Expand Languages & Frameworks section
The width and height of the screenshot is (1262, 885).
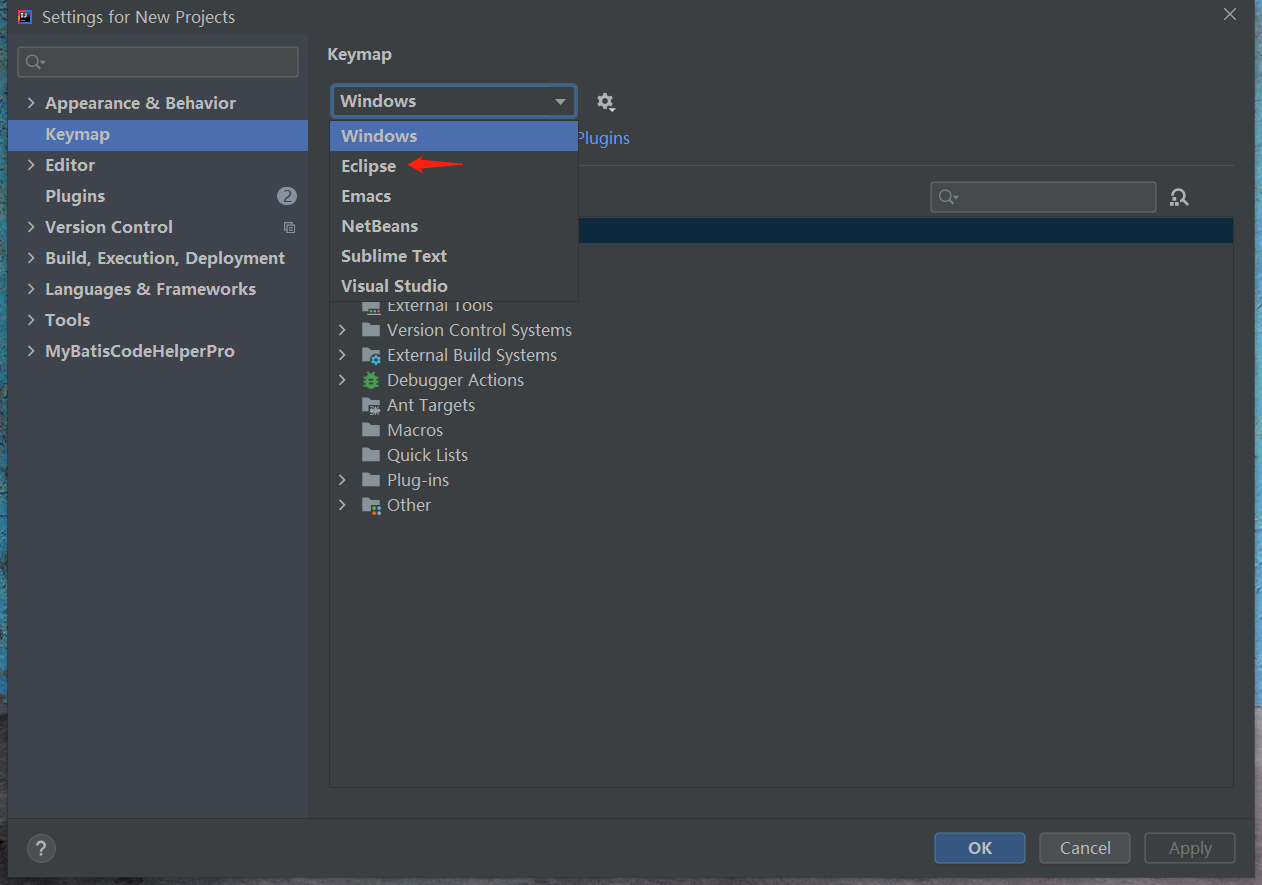pyautogui.click(x=31, y=289)
